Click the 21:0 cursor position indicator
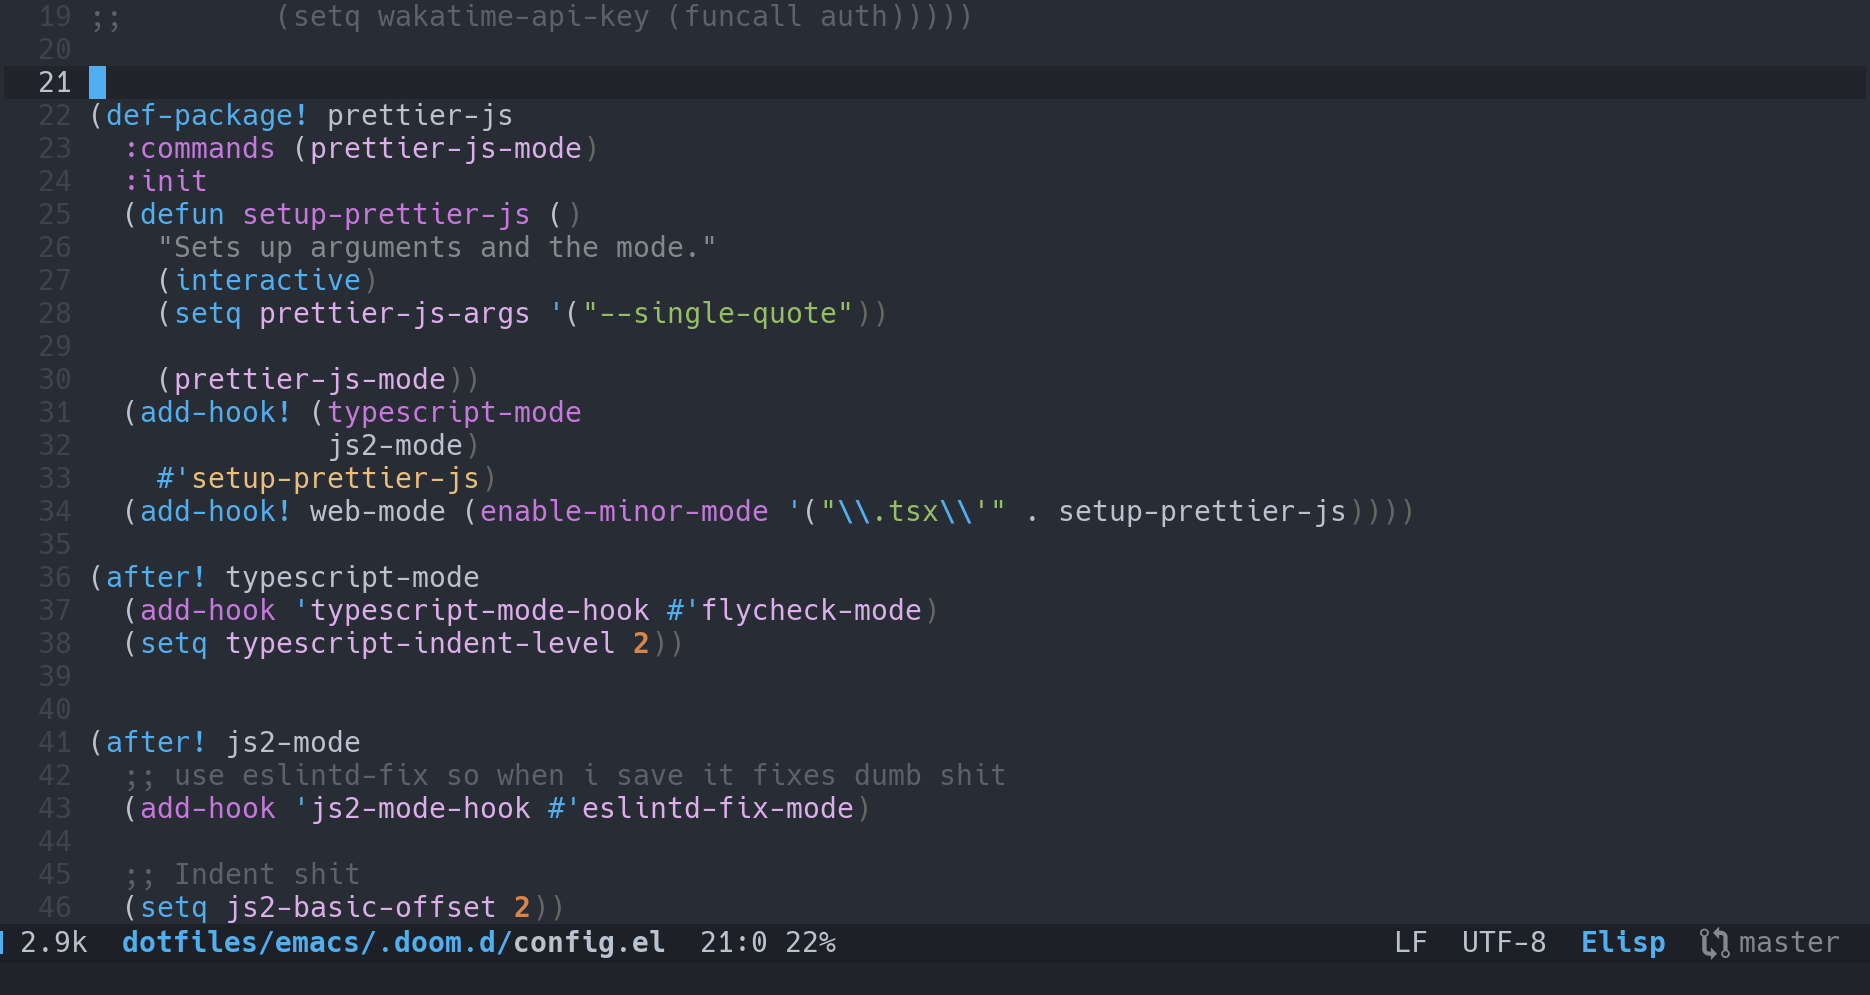This screenshot has height=995, width=1870. point(733,942)
